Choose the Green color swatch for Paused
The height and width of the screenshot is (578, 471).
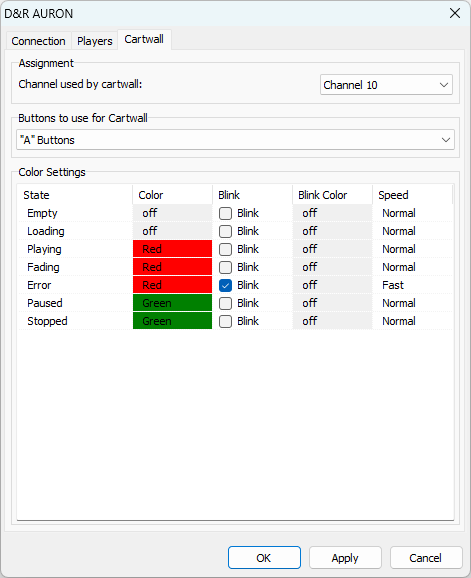coord(172,303)
